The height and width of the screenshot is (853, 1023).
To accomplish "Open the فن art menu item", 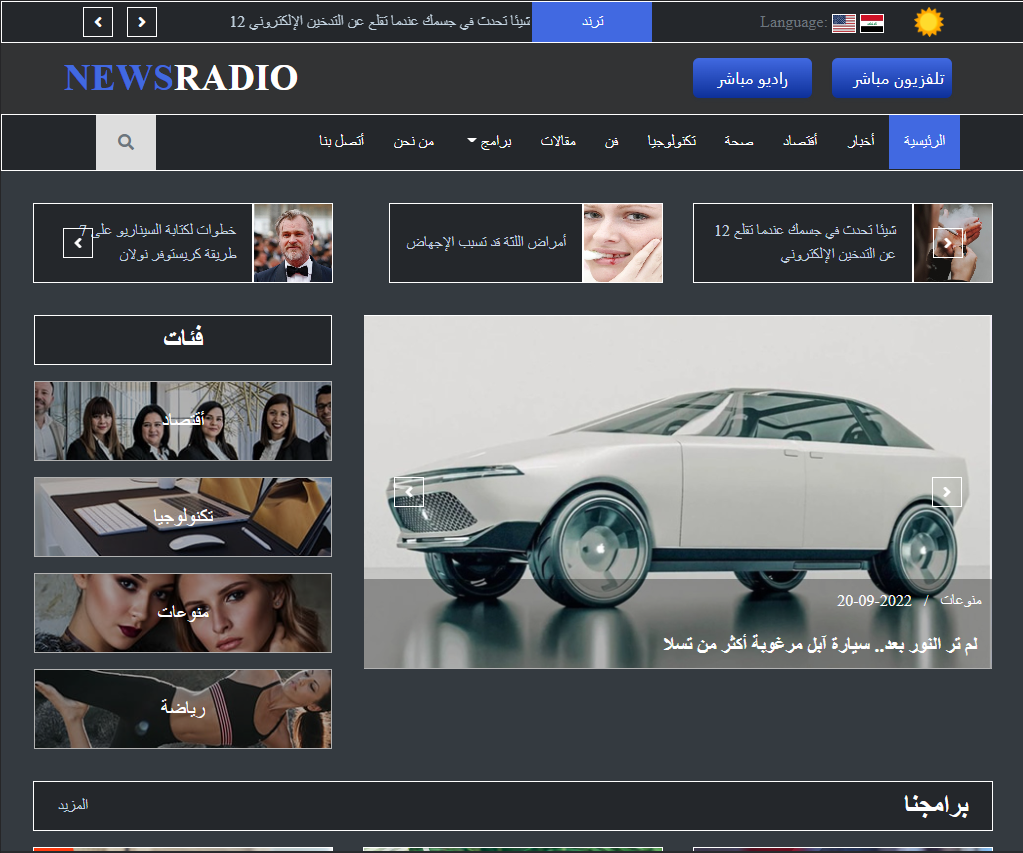I will 611,142.
